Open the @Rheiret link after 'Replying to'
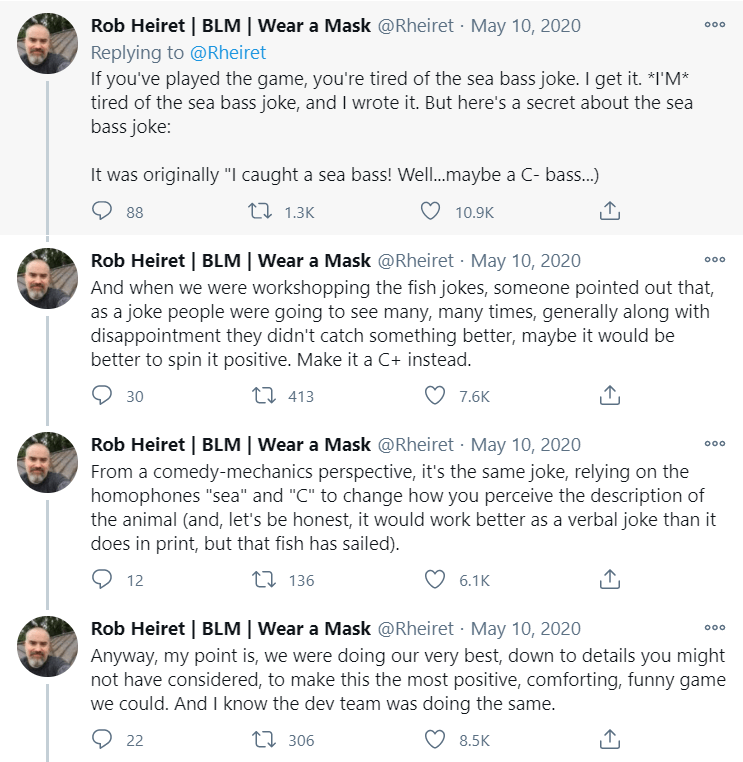This screenshot has height=762, width=743. coord(231,52)
